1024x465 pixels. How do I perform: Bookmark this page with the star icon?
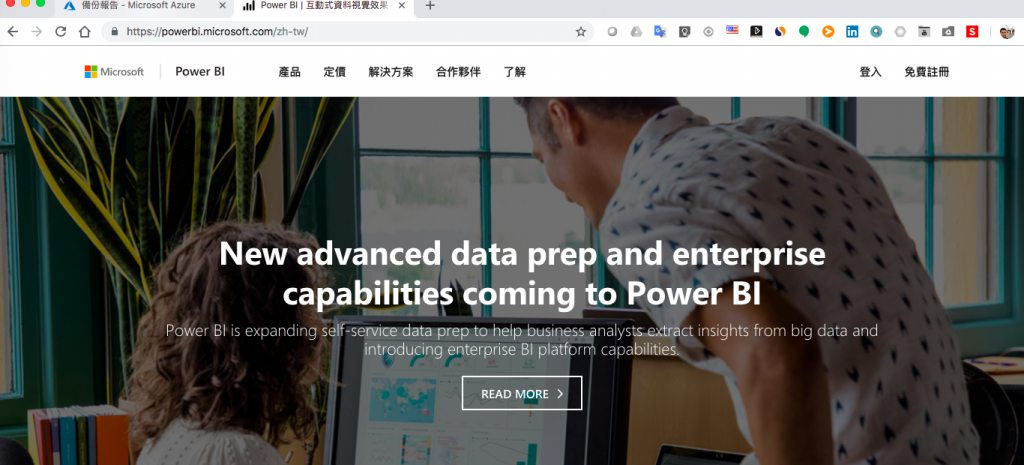(x=581, y=31)
